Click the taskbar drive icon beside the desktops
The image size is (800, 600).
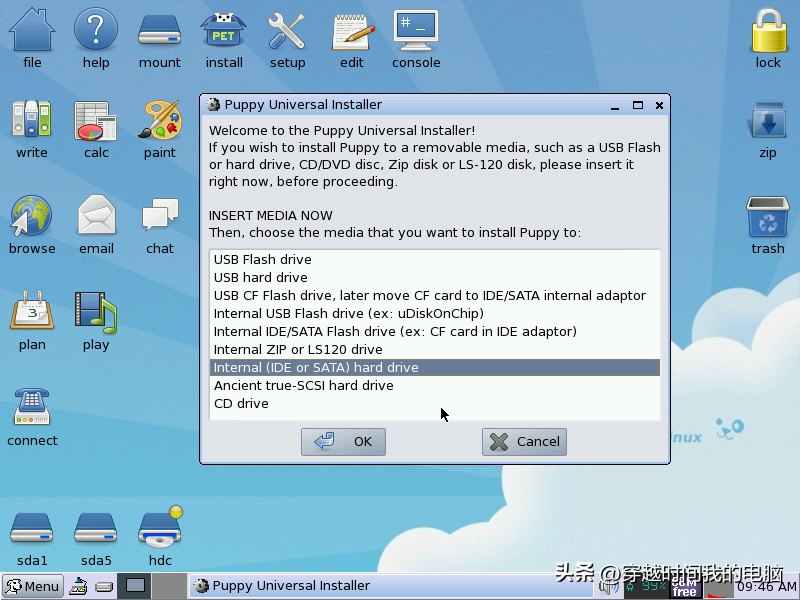coord(104,587)
